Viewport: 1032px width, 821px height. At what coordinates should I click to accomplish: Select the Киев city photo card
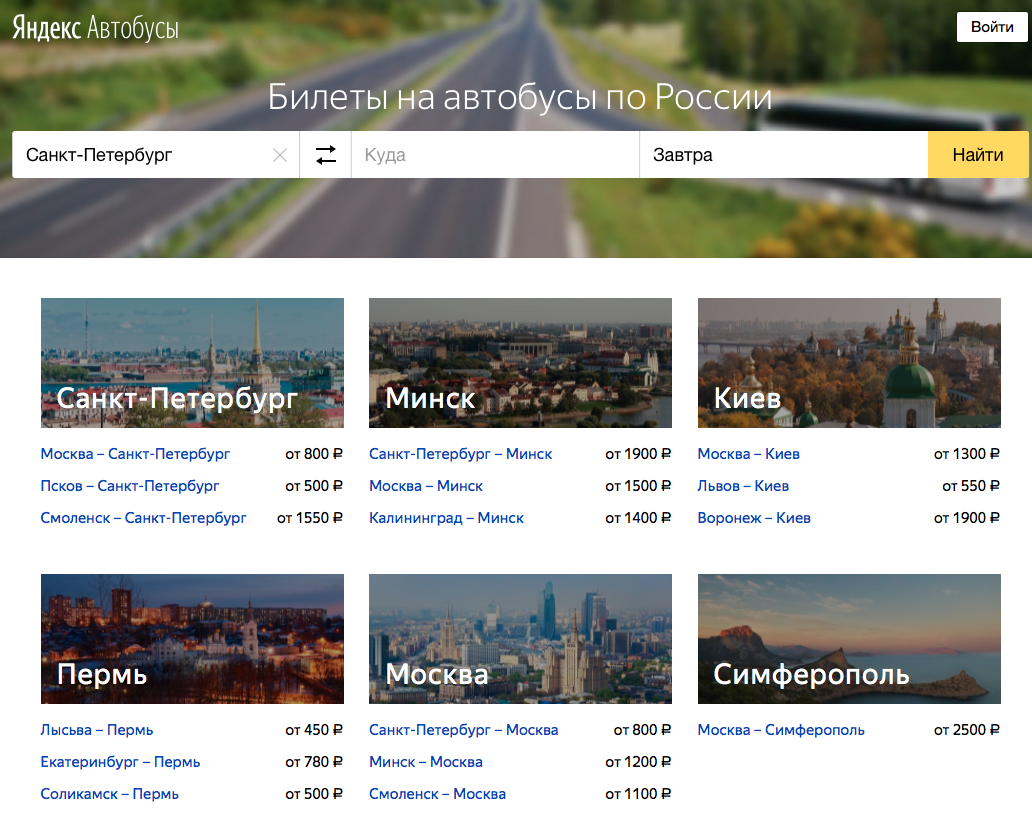click(x=849, y=363)
